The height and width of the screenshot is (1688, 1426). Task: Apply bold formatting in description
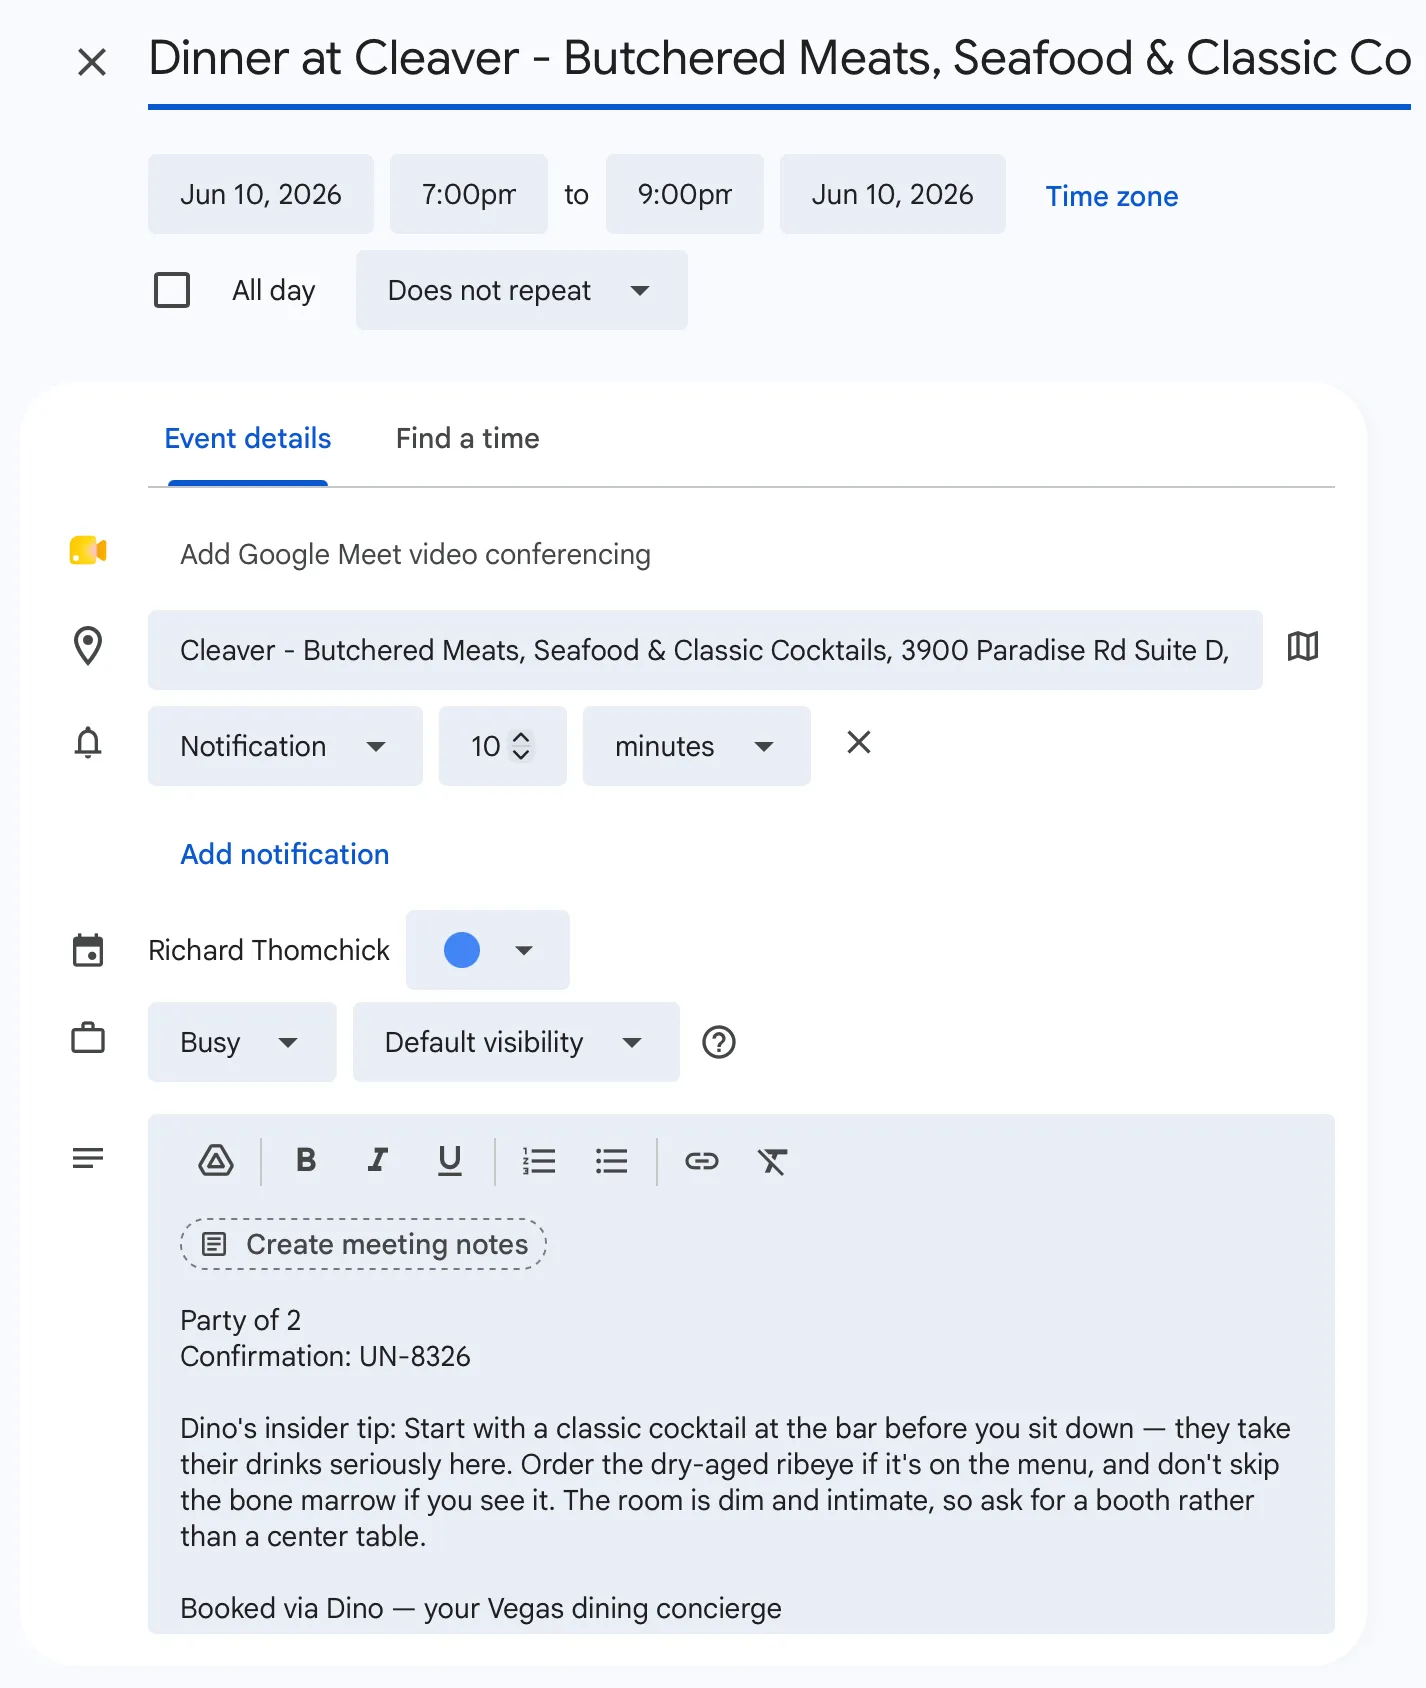306,1160
